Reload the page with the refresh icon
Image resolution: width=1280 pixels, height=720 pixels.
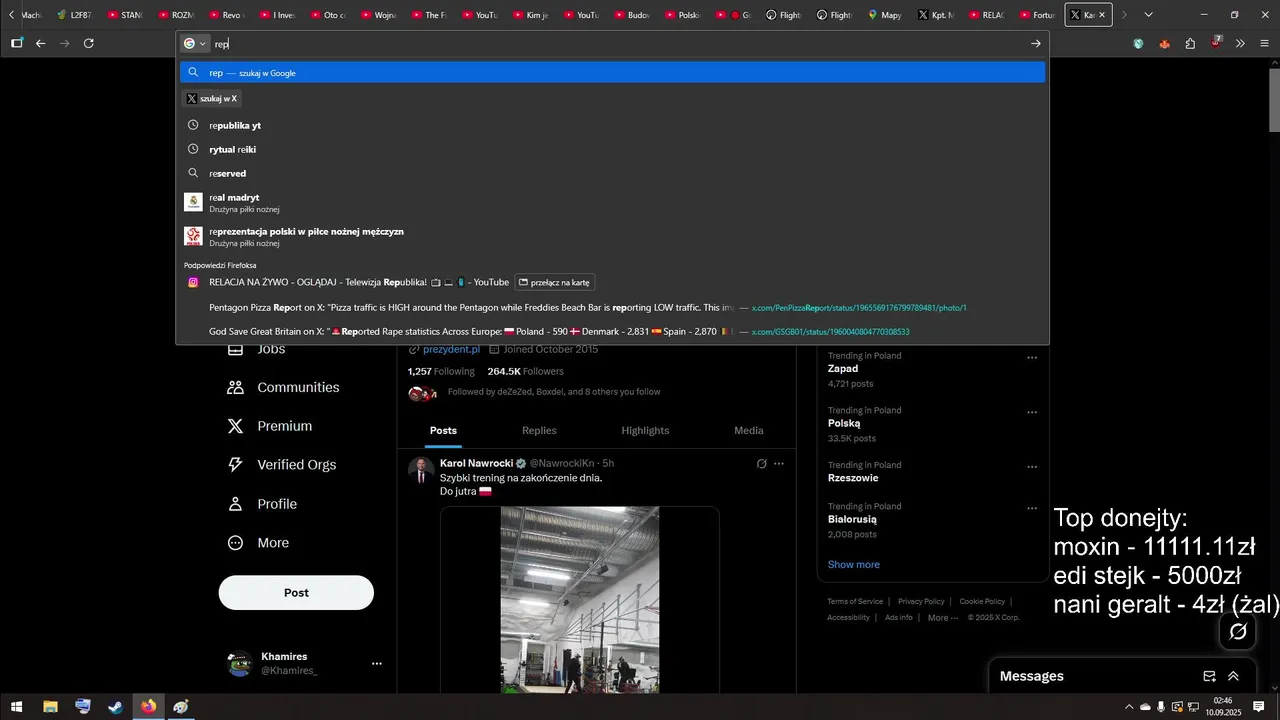pyautogui.click(x=89, y=44)
